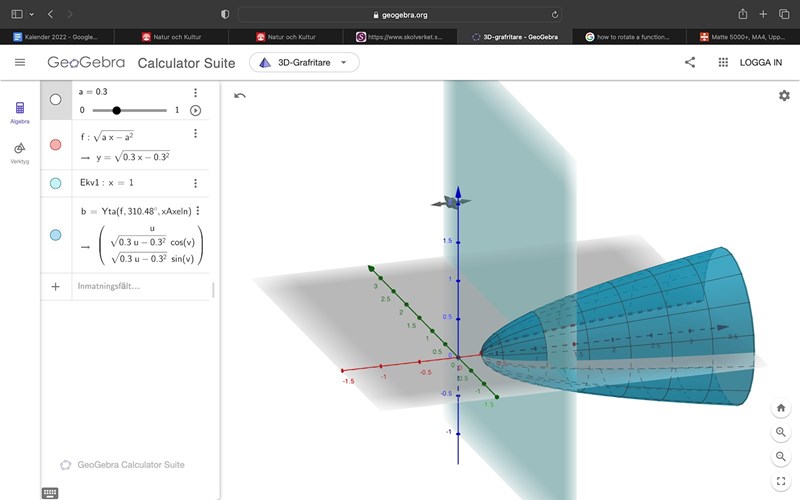The image size is (800, 500).
Task: Open graphics settings gear icon
Action: click(784, 95)
